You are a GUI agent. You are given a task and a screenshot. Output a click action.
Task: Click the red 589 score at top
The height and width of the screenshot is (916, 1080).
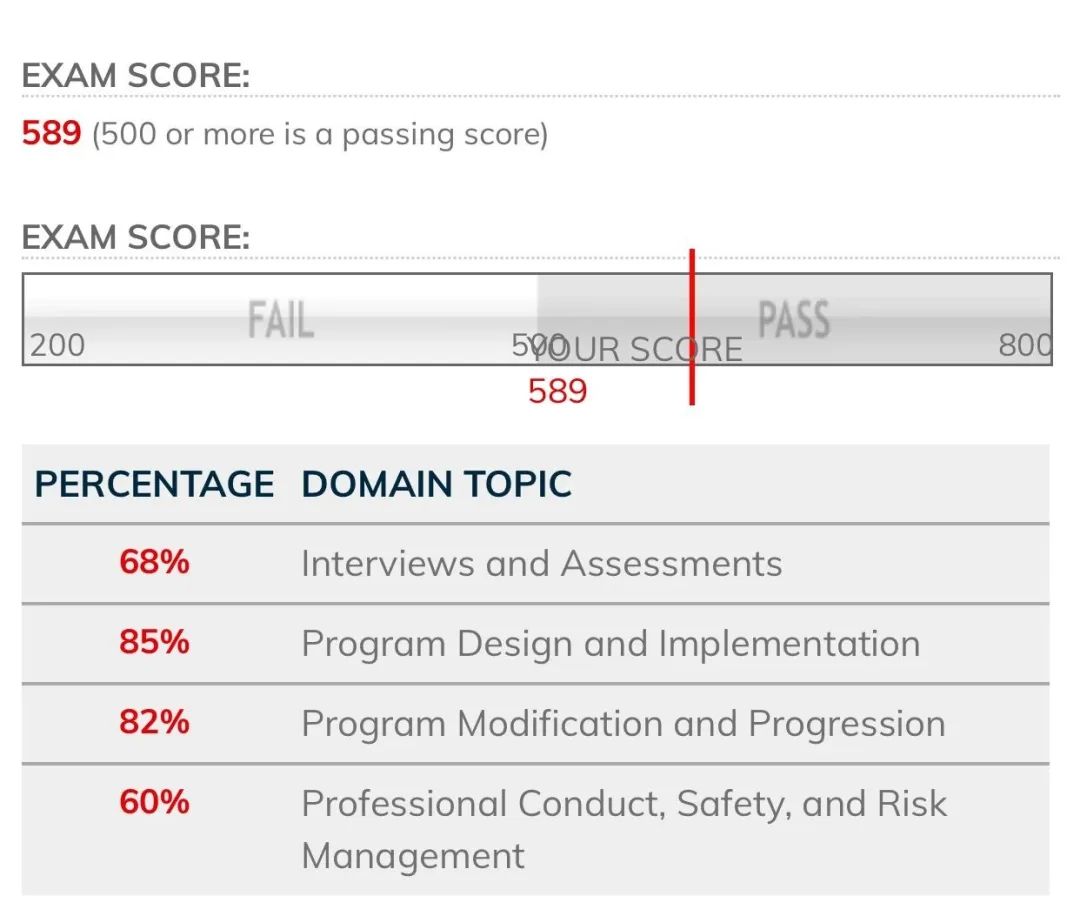pos(52,133)
